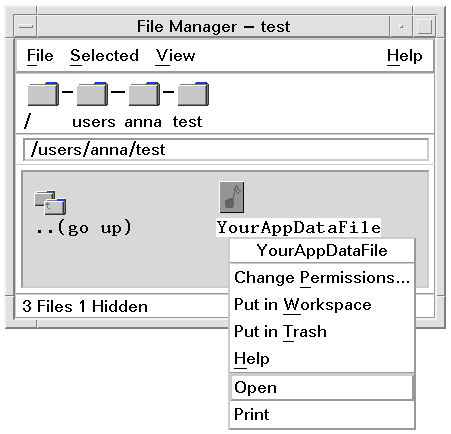Open the File menu
This screenshot has width=451, height=434.
[40, 55]
